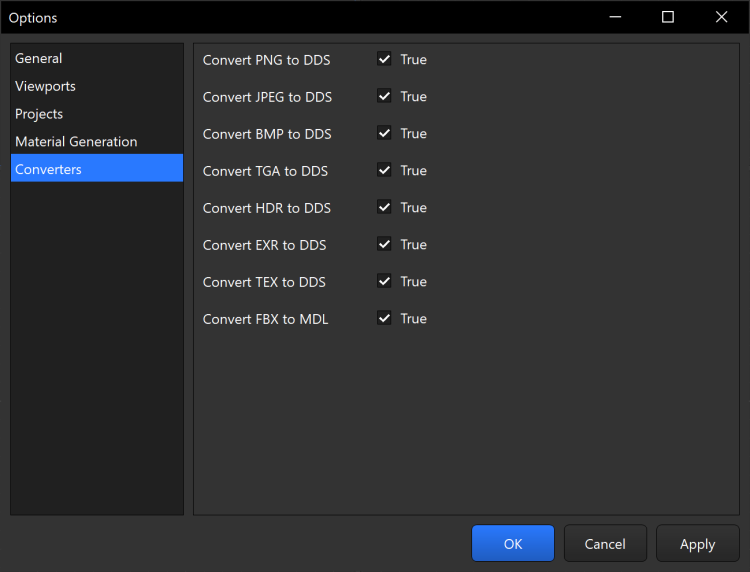Image resolution: width=750 pixels, height=572 pixels.
Task: Apply the converter settings
Action: click(x=697, y=544)
